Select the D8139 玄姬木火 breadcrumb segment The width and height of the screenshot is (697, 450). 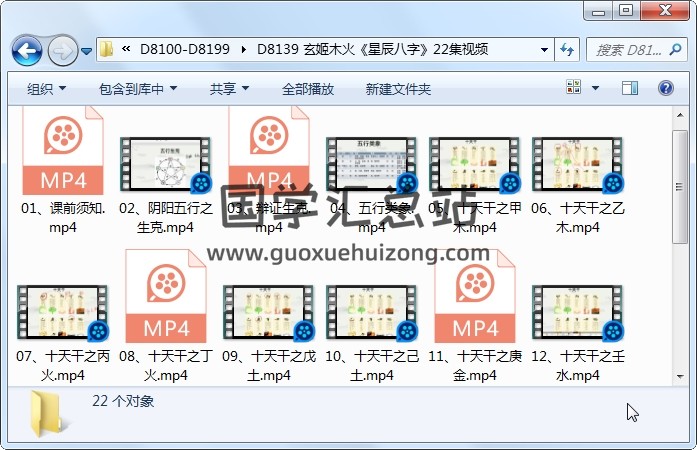coord(373,49)
